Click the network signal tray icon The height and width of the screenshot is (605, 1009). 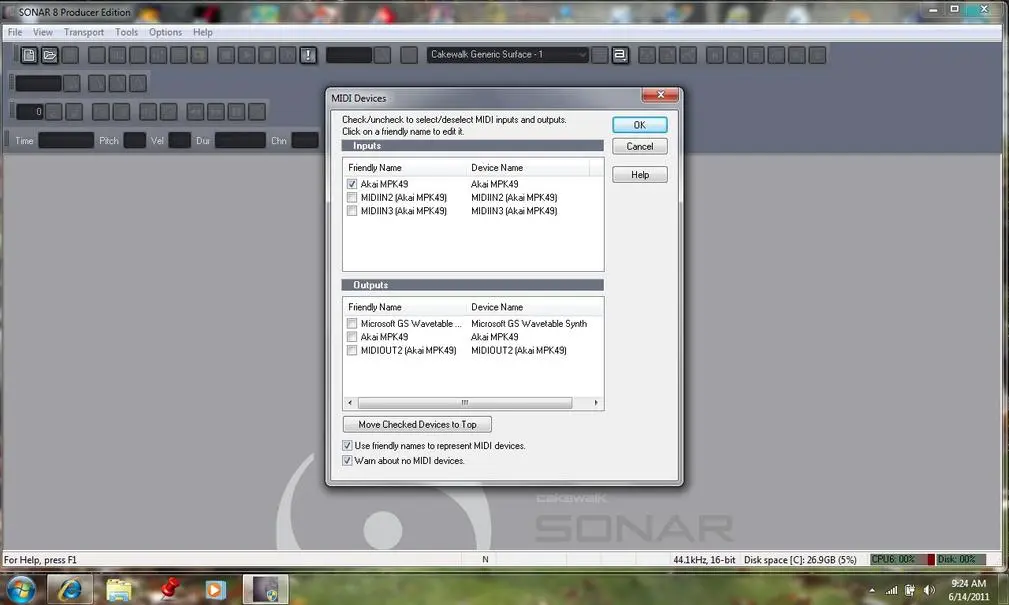pyautogui.click(x=891, y=590)
